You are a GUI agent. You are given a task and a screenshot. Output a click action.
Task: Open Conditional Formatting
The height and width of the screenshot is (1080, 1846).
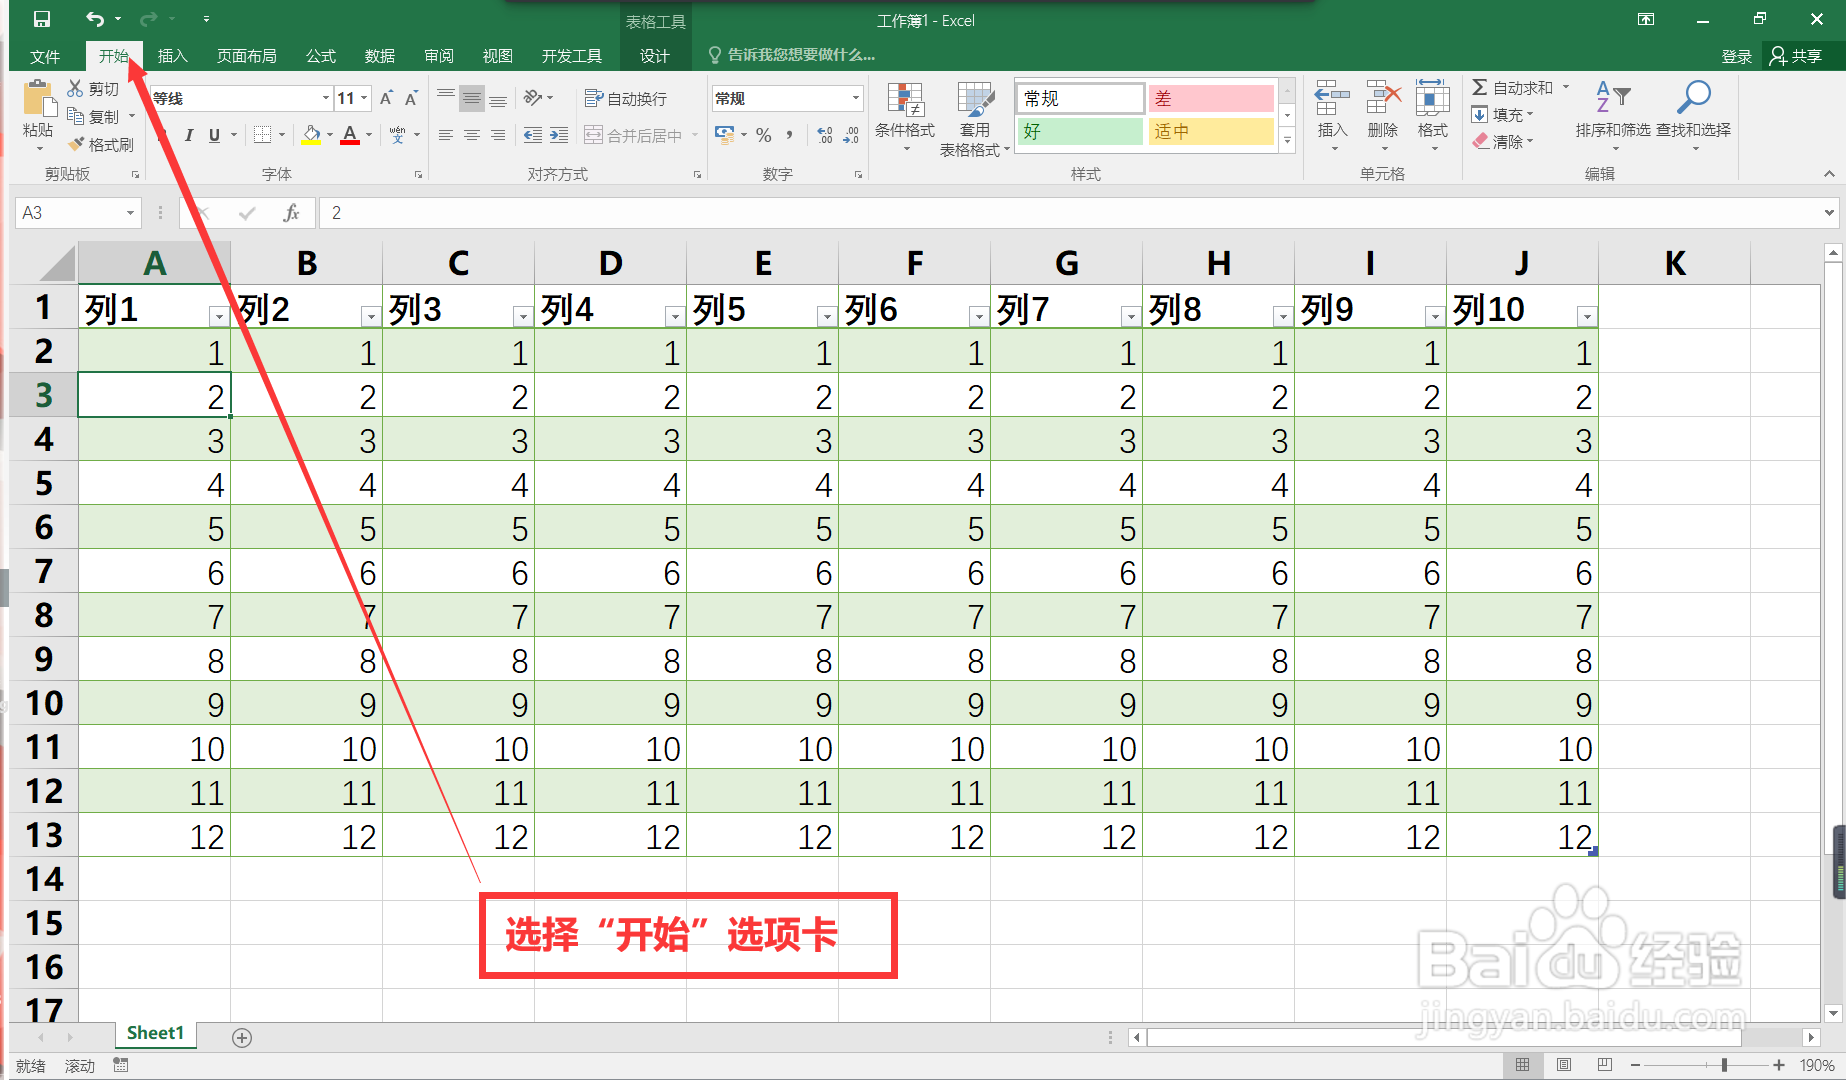(905, 114)
